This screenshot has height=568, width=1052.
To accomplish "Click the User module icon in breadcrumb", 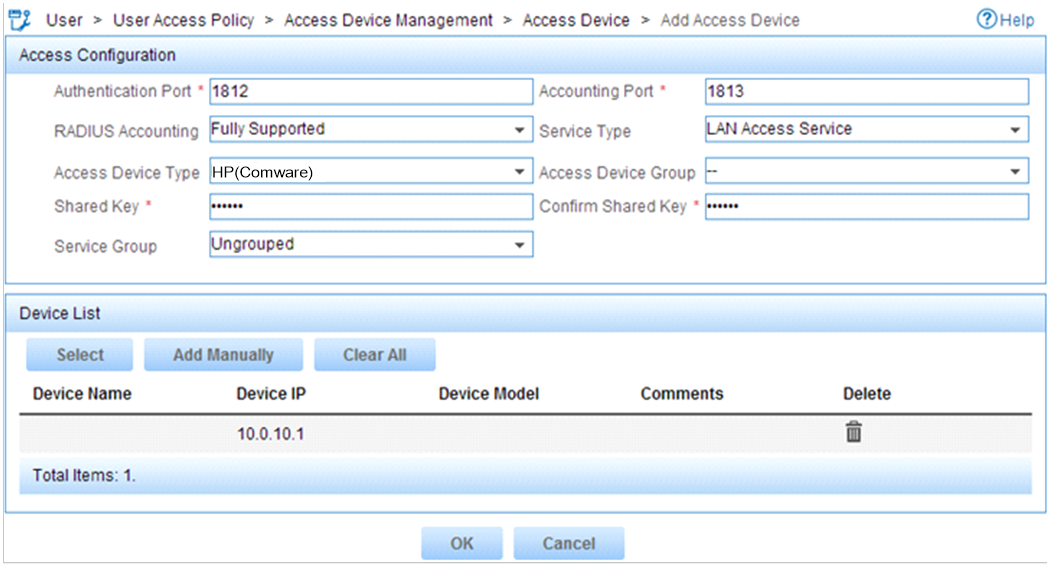I will click(20, 20).
